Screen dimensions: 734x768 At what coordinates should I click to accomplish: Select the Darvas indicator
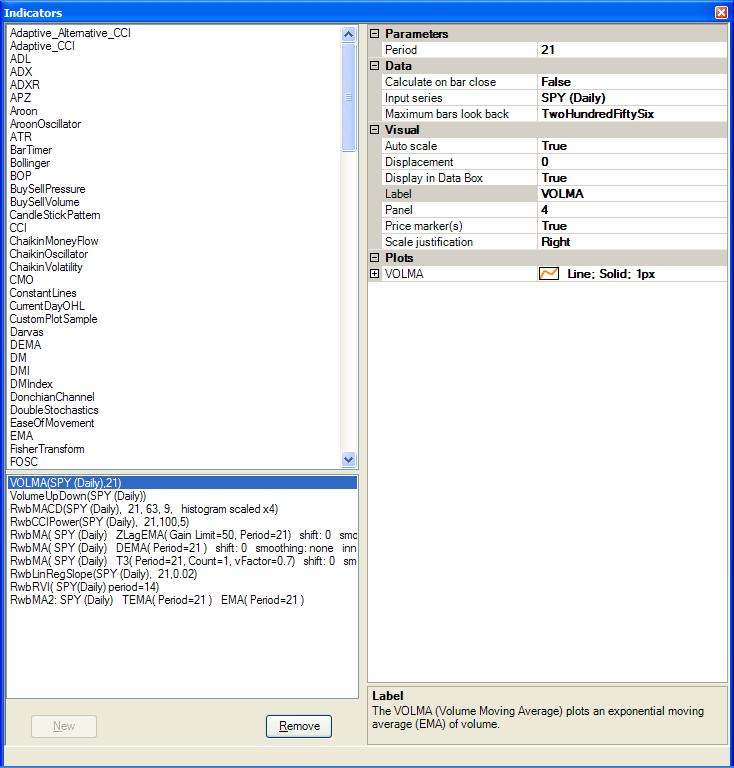tap(26, 332)
